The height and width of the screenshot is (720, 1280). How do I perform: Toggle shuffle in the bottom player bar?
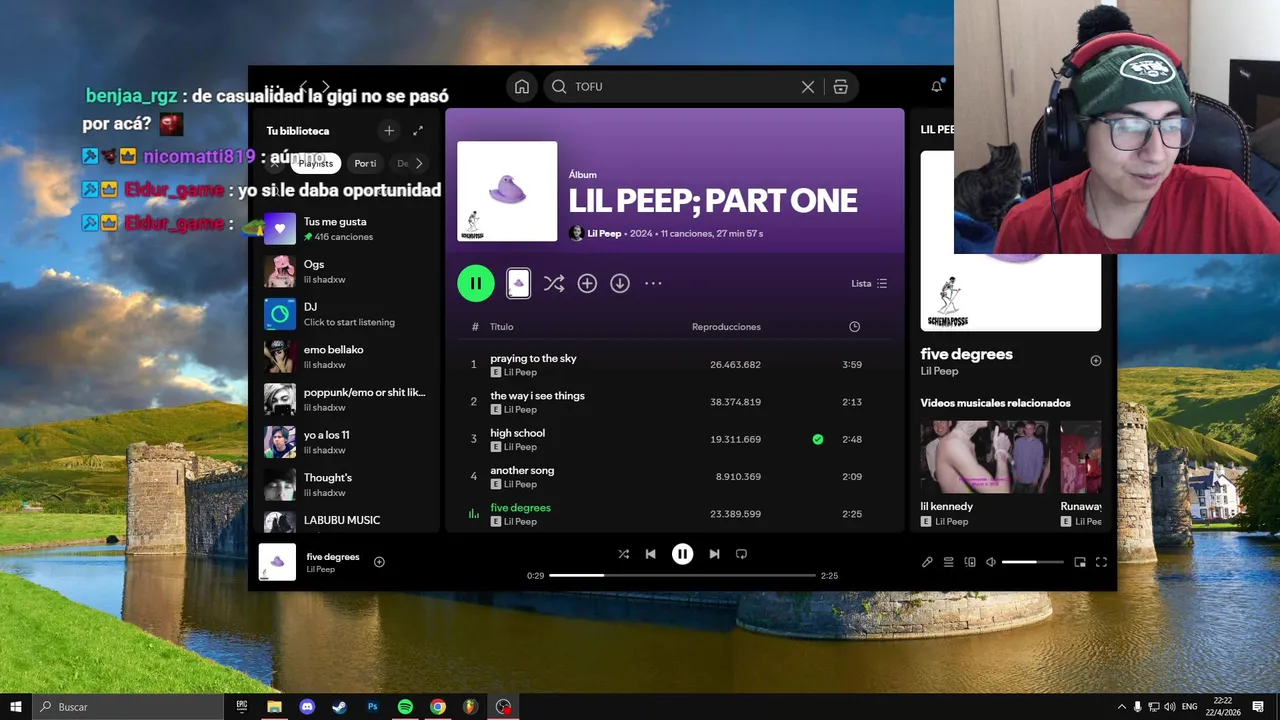pos(623,554)
